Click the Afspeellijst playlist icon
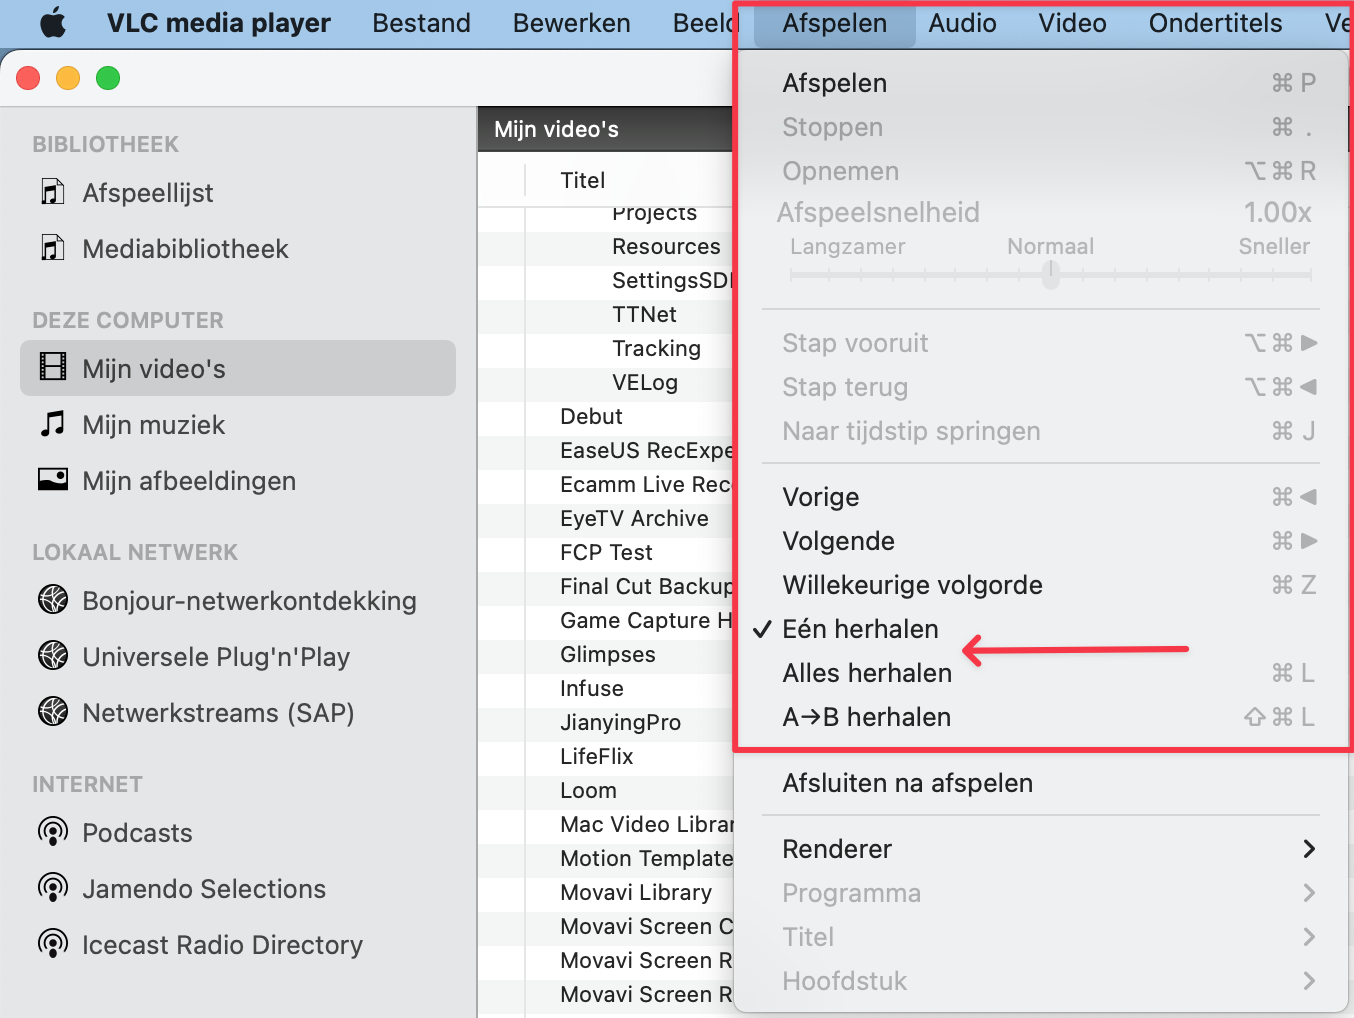The height and width of the screenshot is (1018, 1354). pyautogui.click(x=52, y=192)
